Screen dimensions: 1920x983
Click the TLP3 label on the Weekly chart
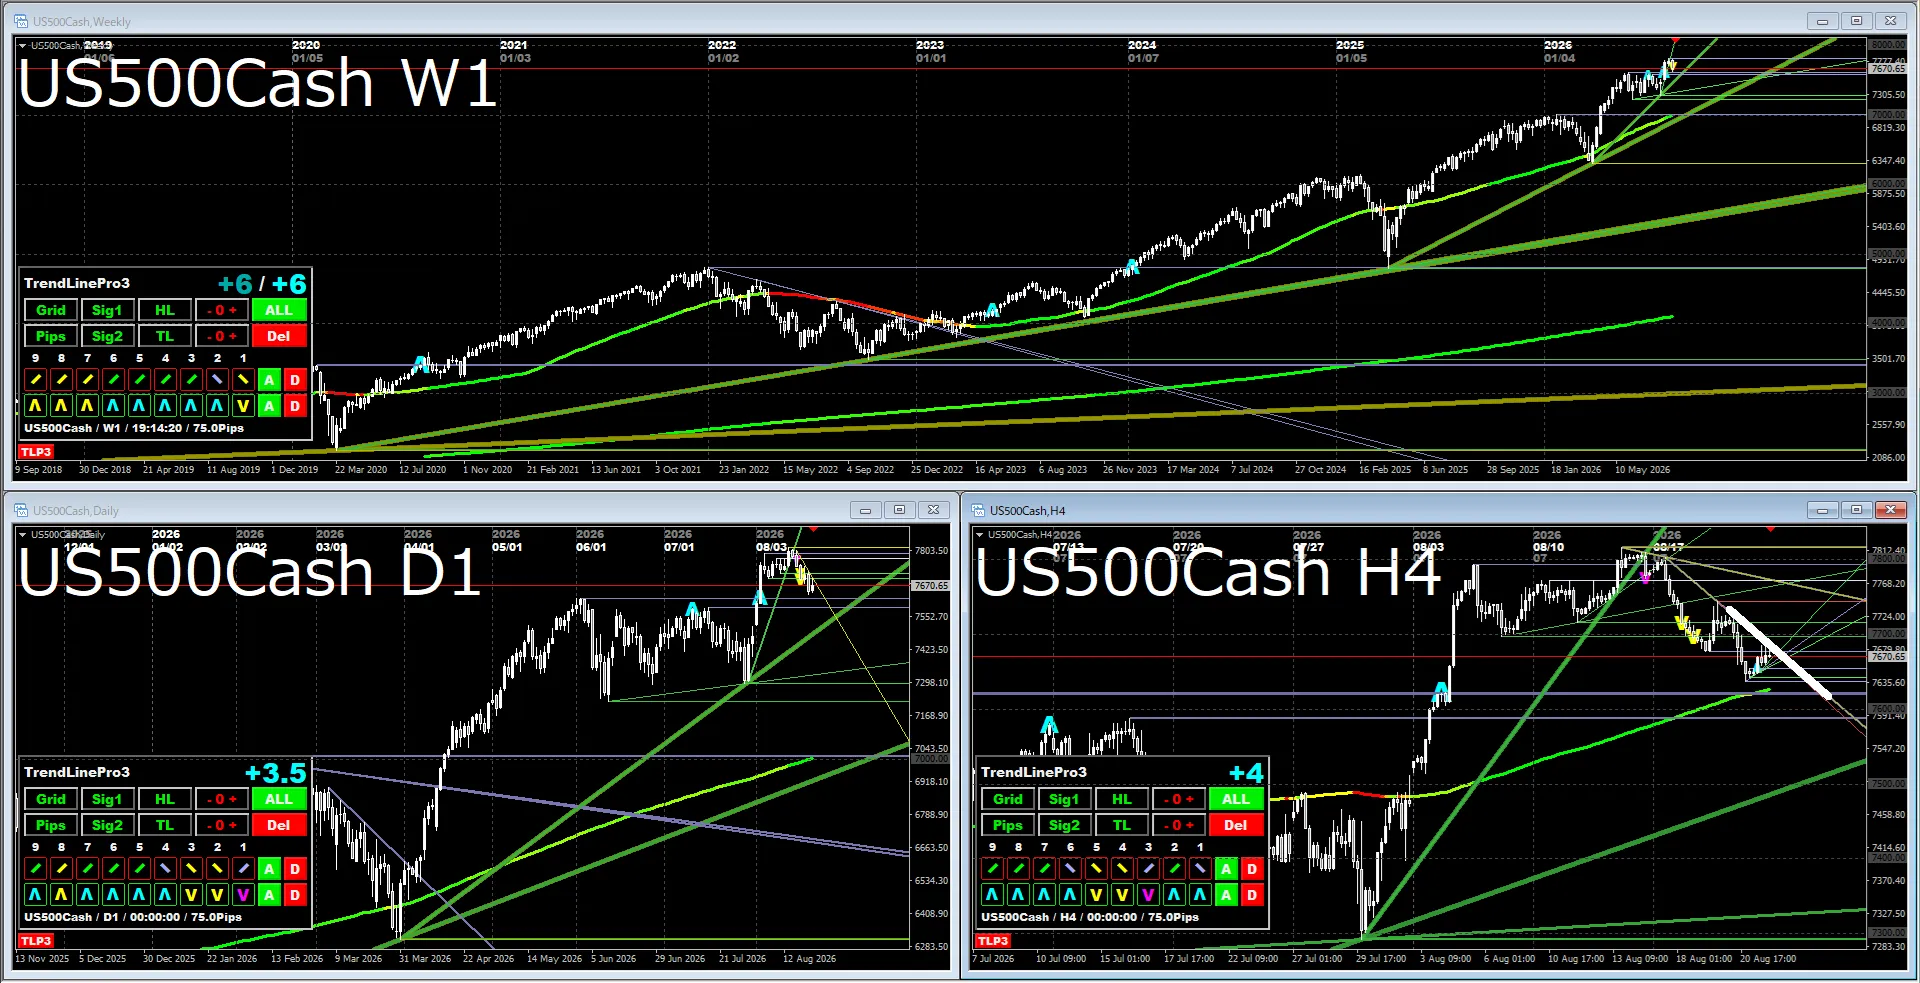pyautogui.click(x=36, y=452)
